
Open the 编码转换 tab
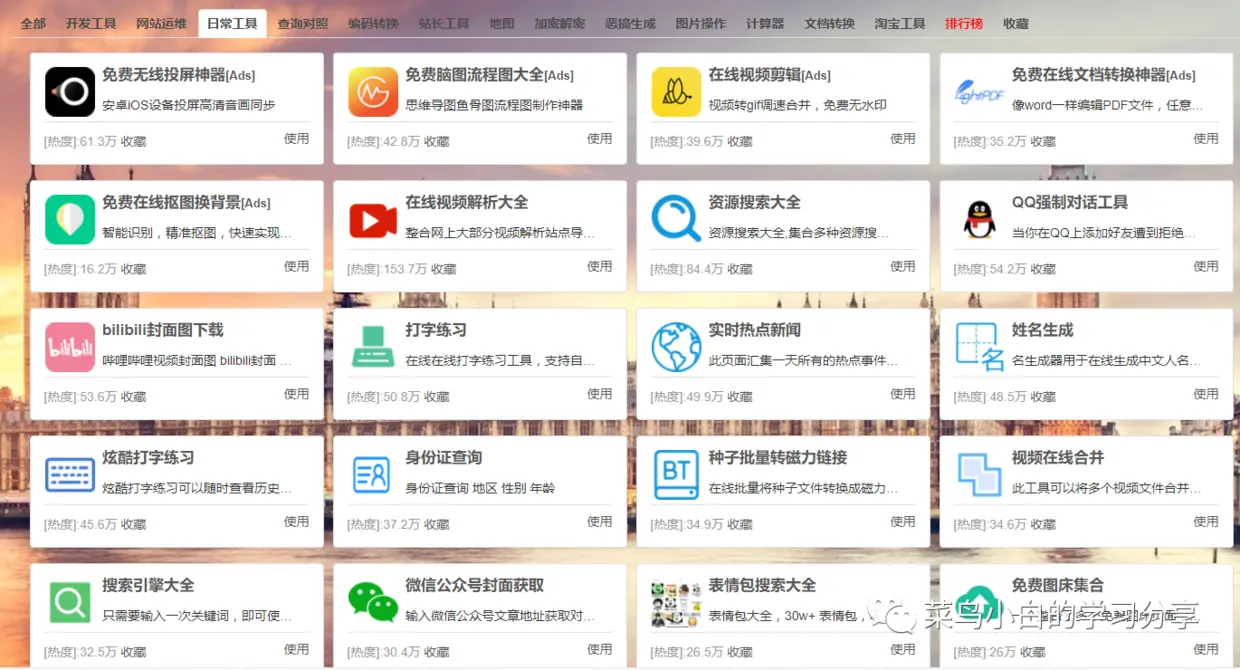coord(373,23)
